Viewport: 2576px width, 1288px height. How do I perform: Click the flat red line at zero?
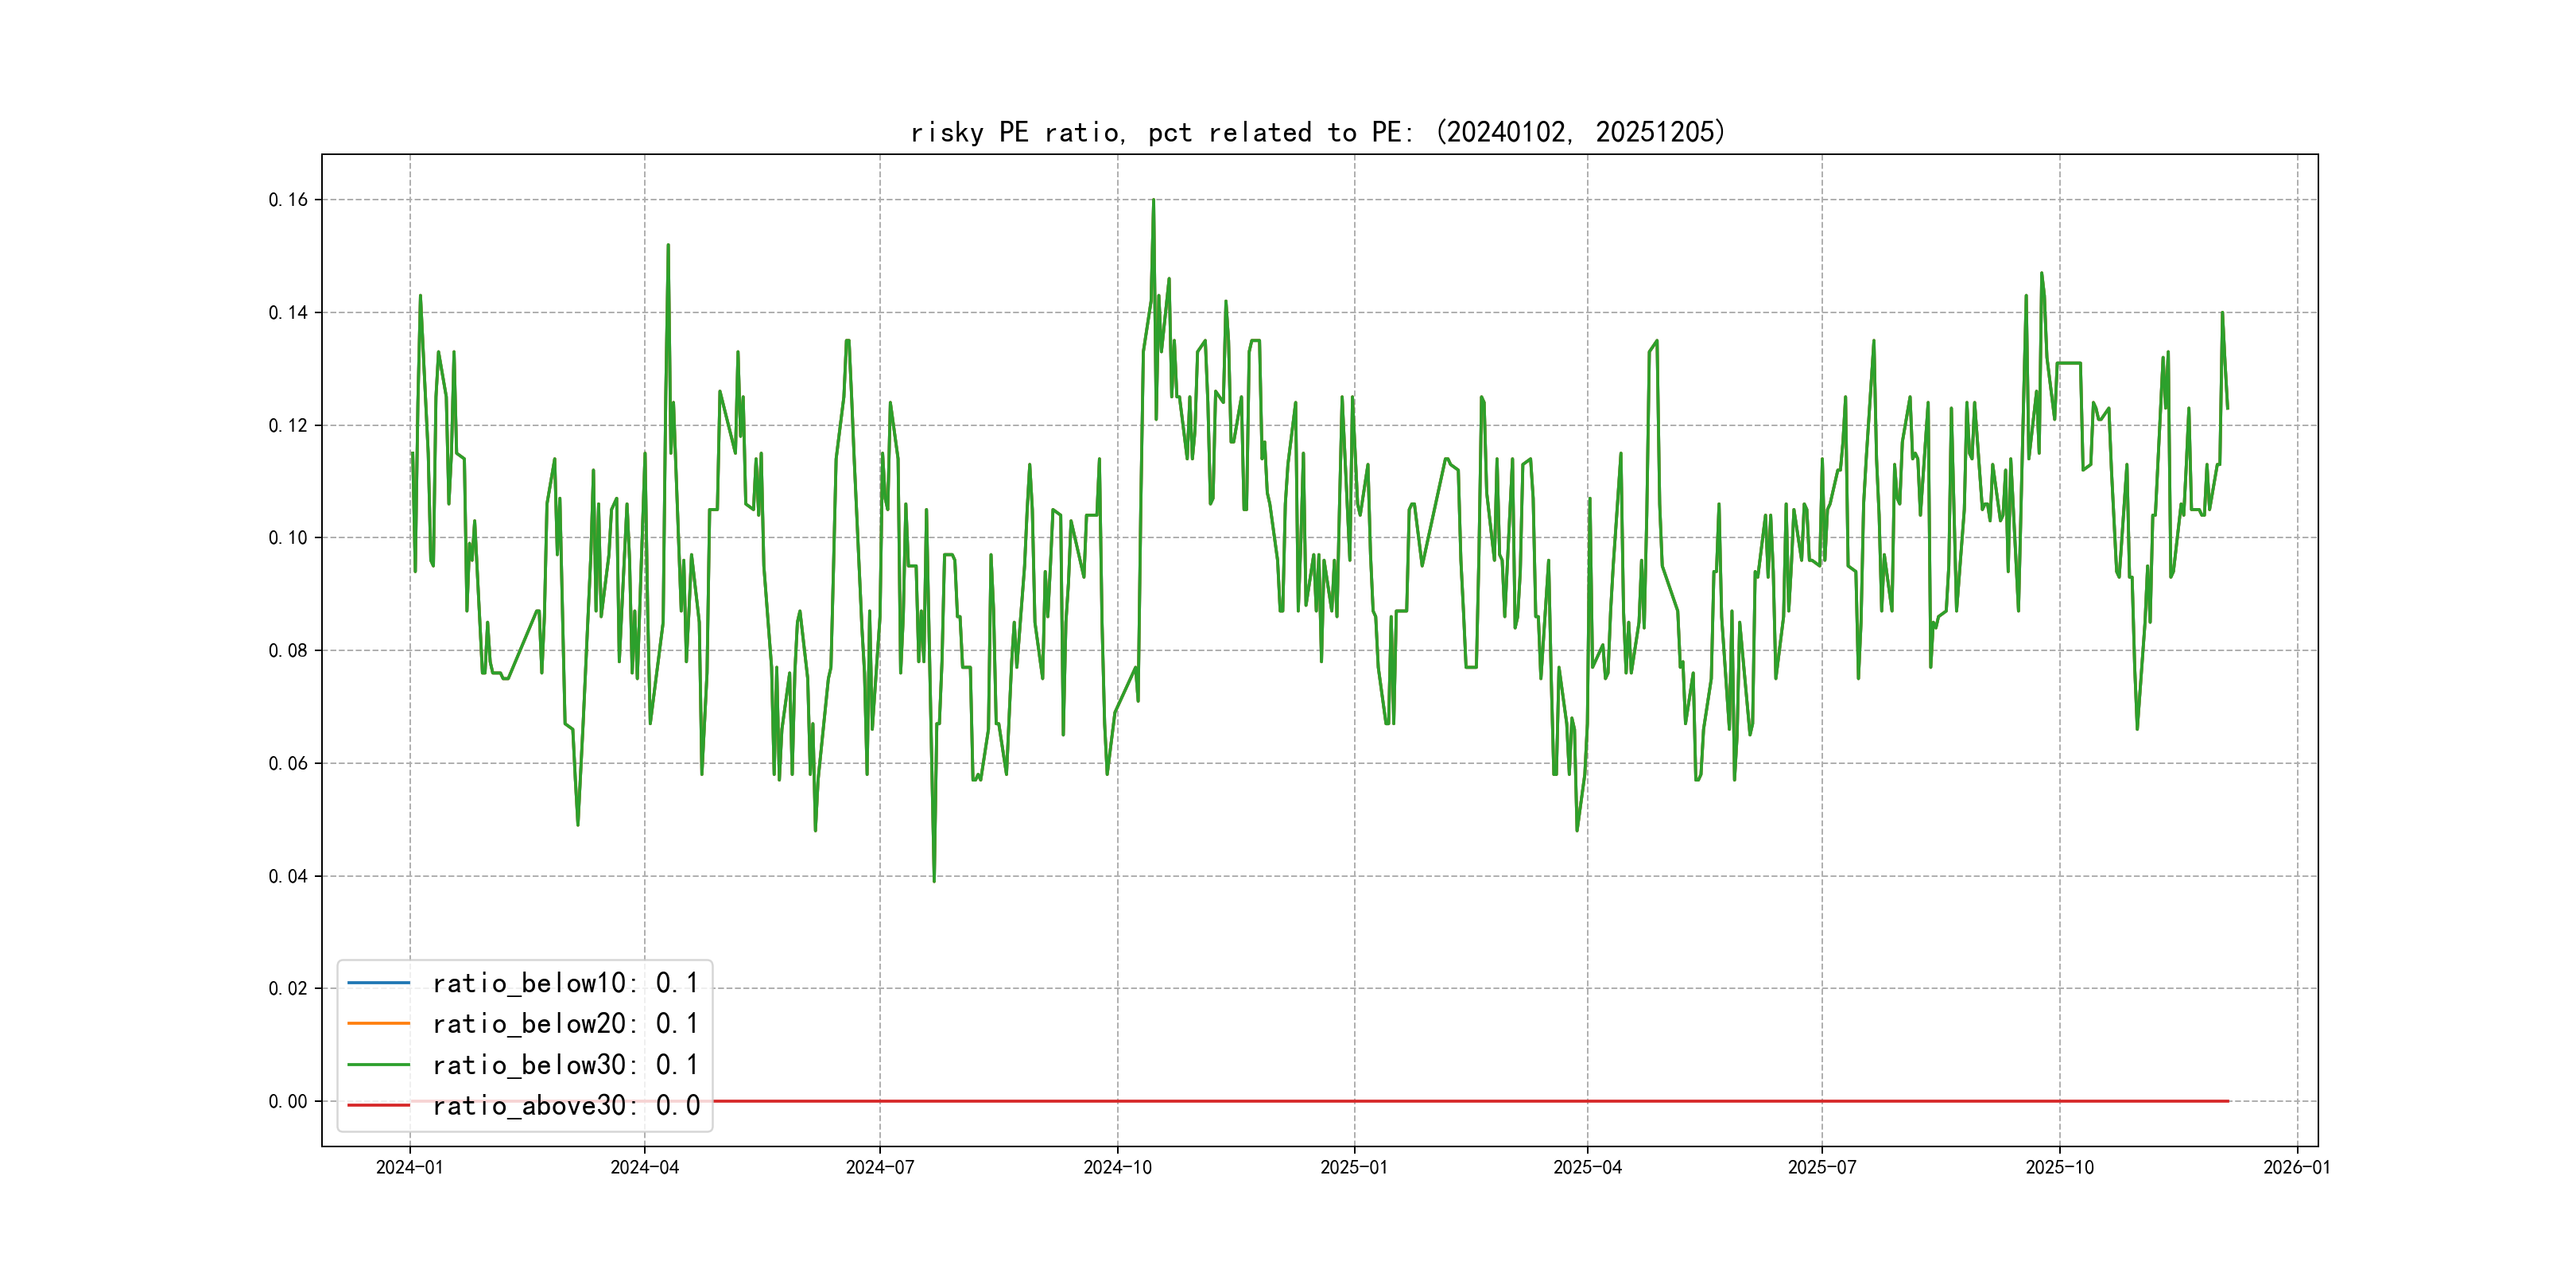pos(1500,1101)
